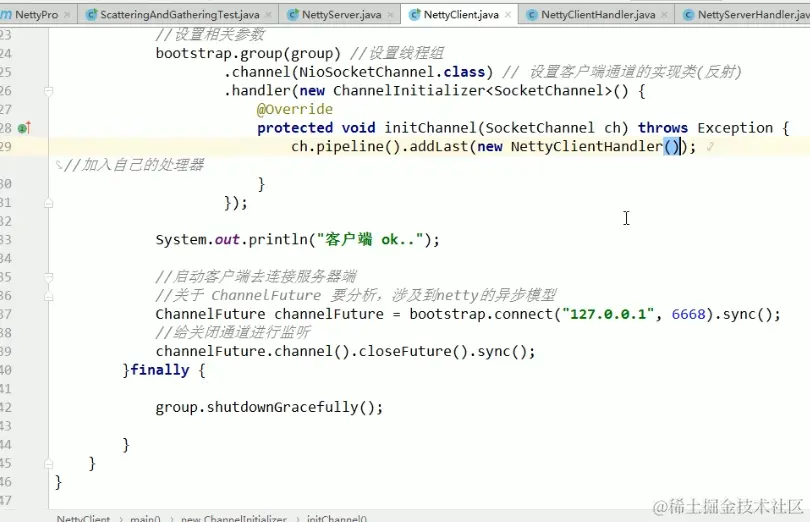Click the port number 6668
Image resolution: width=810 pixels, height=522 pixels.
688,314
